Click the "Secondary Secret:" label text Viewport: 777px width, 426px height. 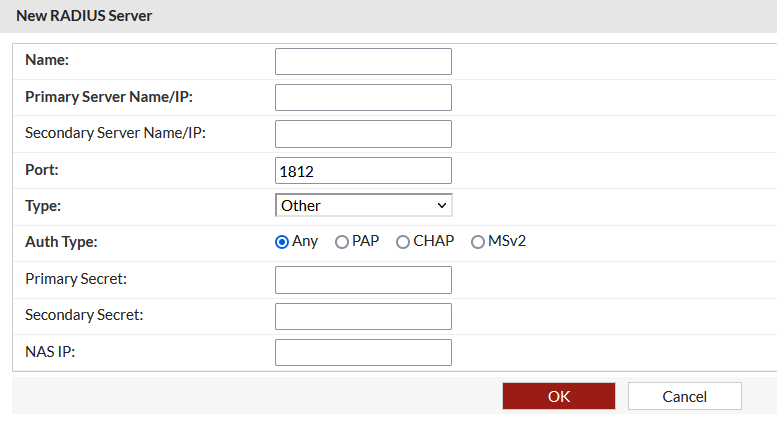click(84, 315)
